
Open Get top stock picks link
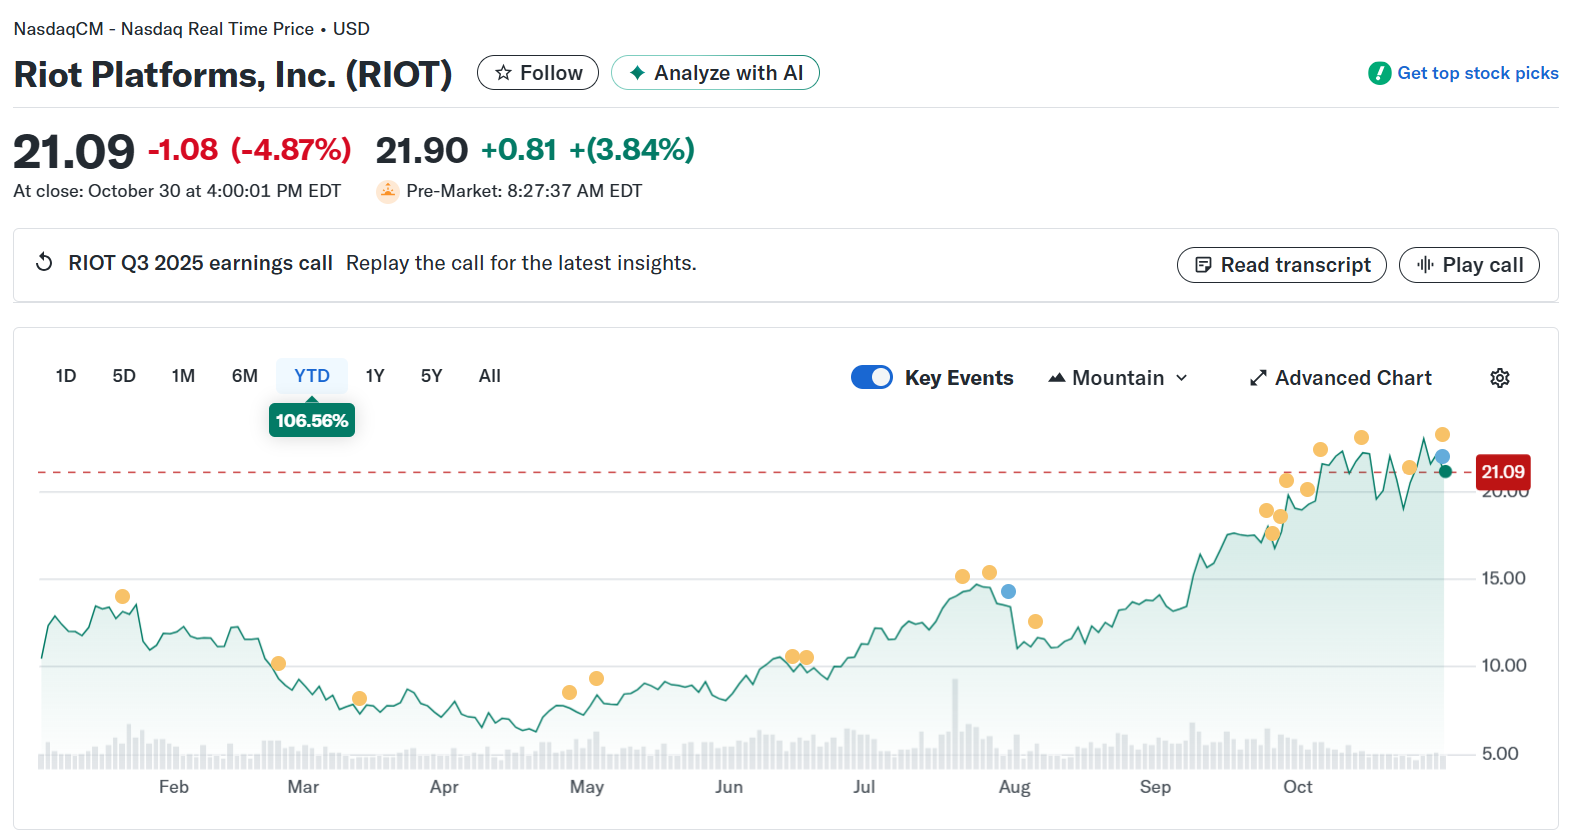(1463, 73)
